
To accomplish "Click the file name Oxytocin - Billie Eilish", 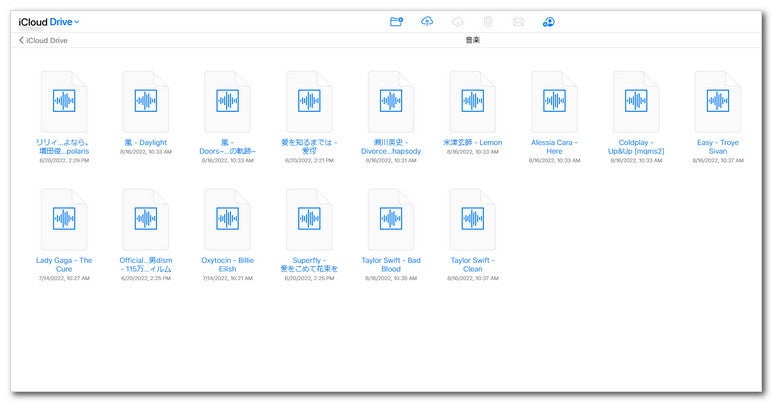I will point(228,265).
